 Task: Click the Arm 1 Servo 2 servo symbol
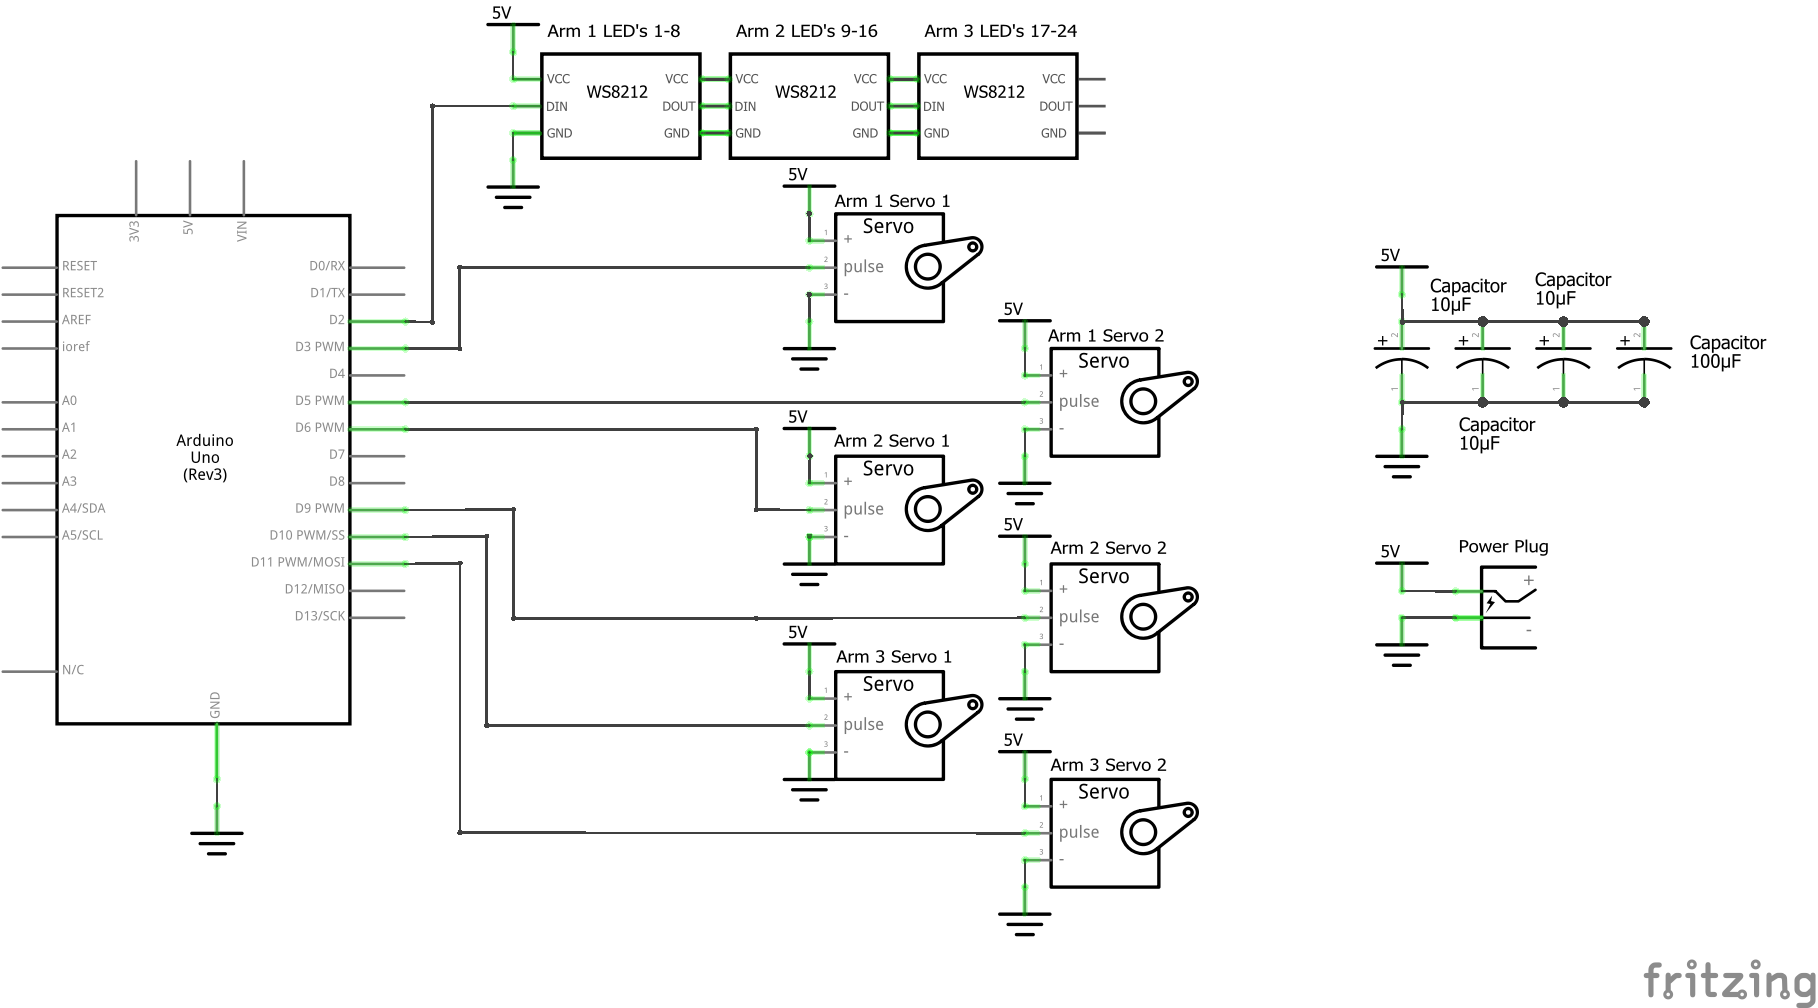coord(1104,402)
